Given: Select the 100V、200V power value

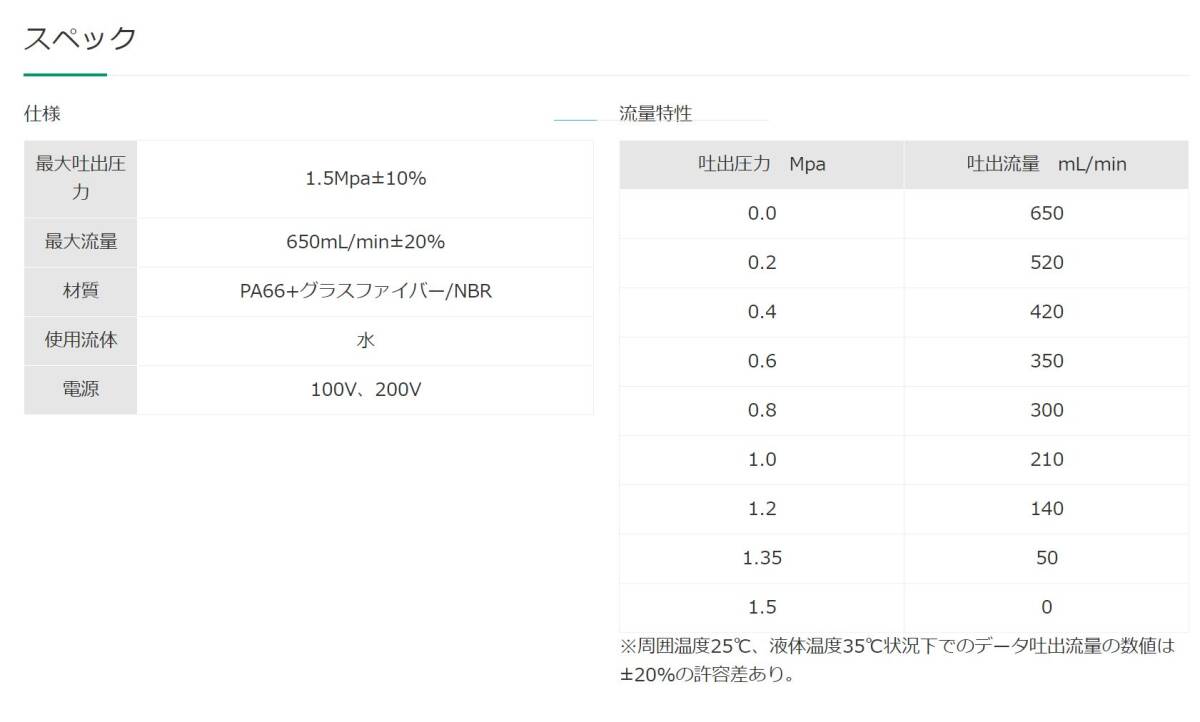Looking at the screenshot, I should coord(365,390).
